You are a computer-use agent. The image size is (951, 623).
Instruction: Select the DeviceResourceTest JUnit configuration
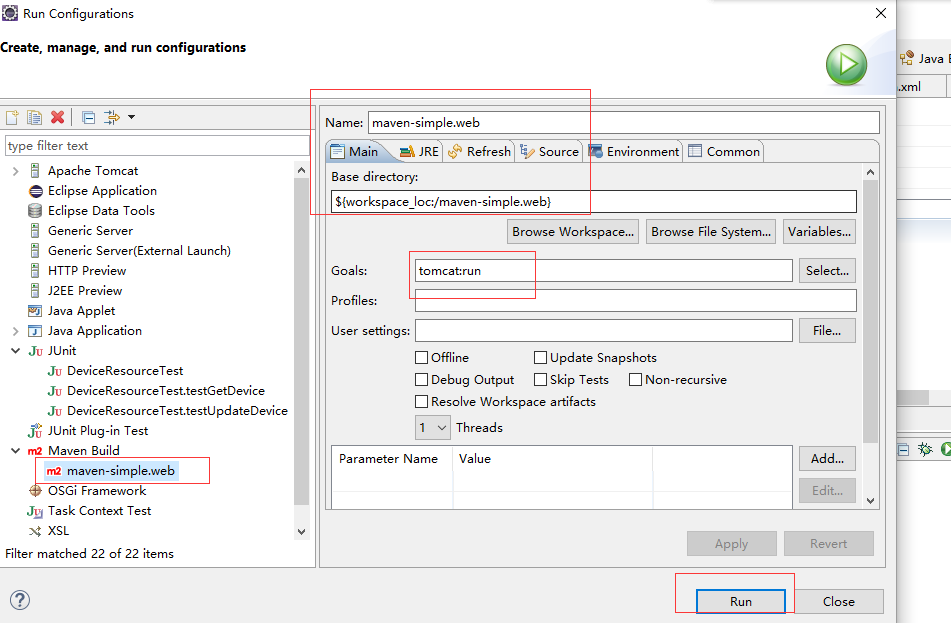click(x=124, y=371)
